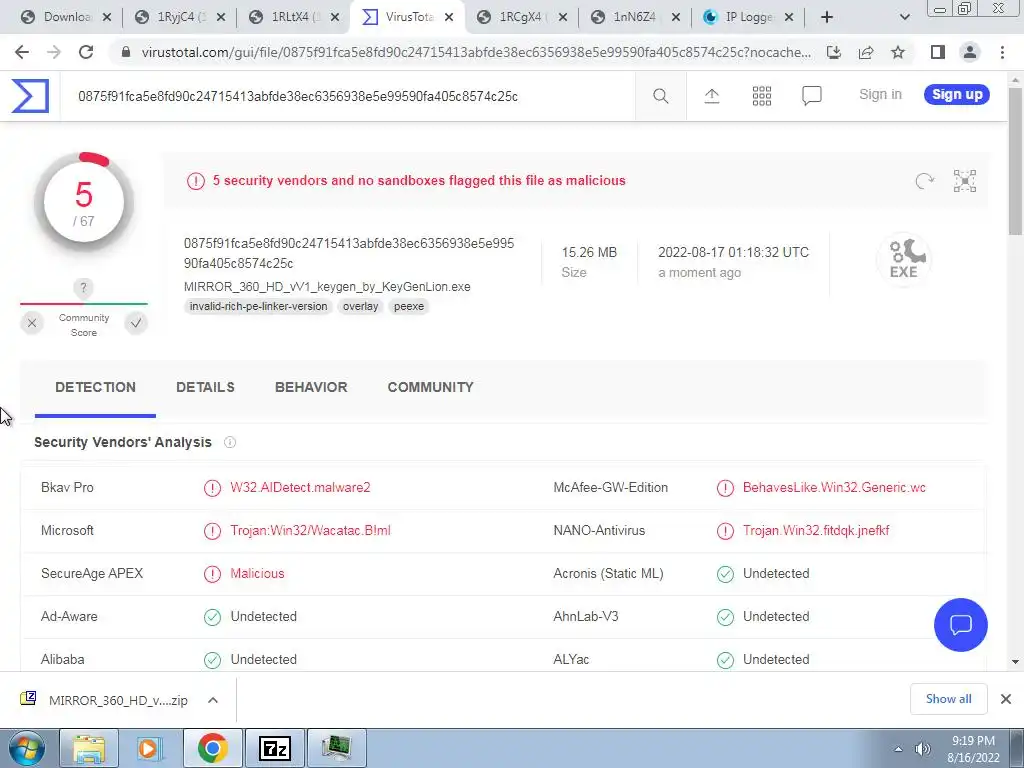Click the Bkav Pro malicious alert icon
Viewport: 1024px width, 768px height.
pyautogui.click(x=212, y=488)
